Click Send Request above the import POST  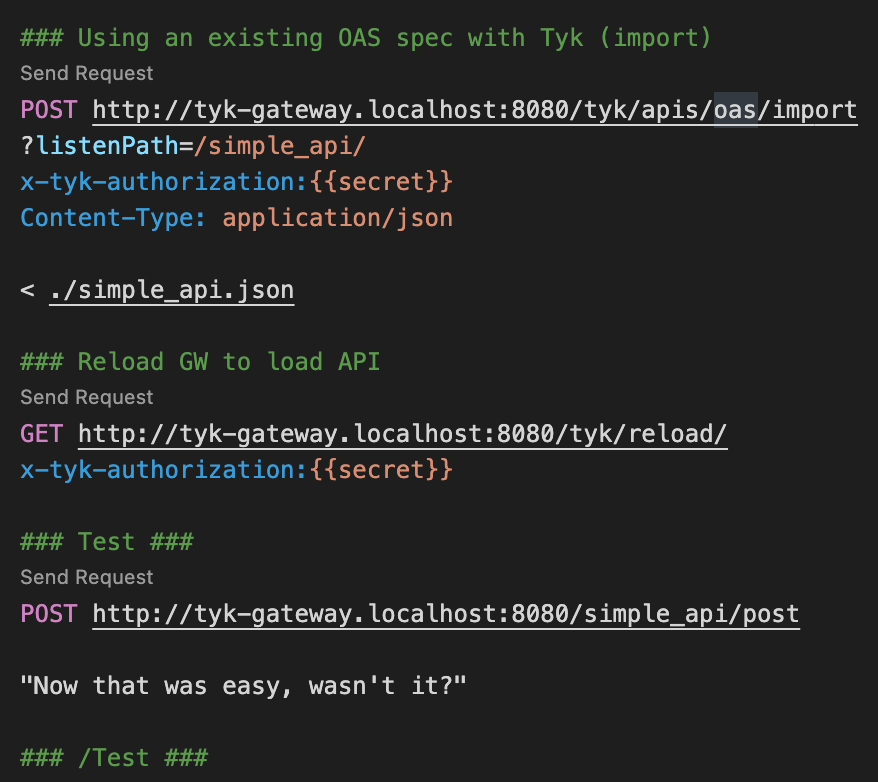87,73
